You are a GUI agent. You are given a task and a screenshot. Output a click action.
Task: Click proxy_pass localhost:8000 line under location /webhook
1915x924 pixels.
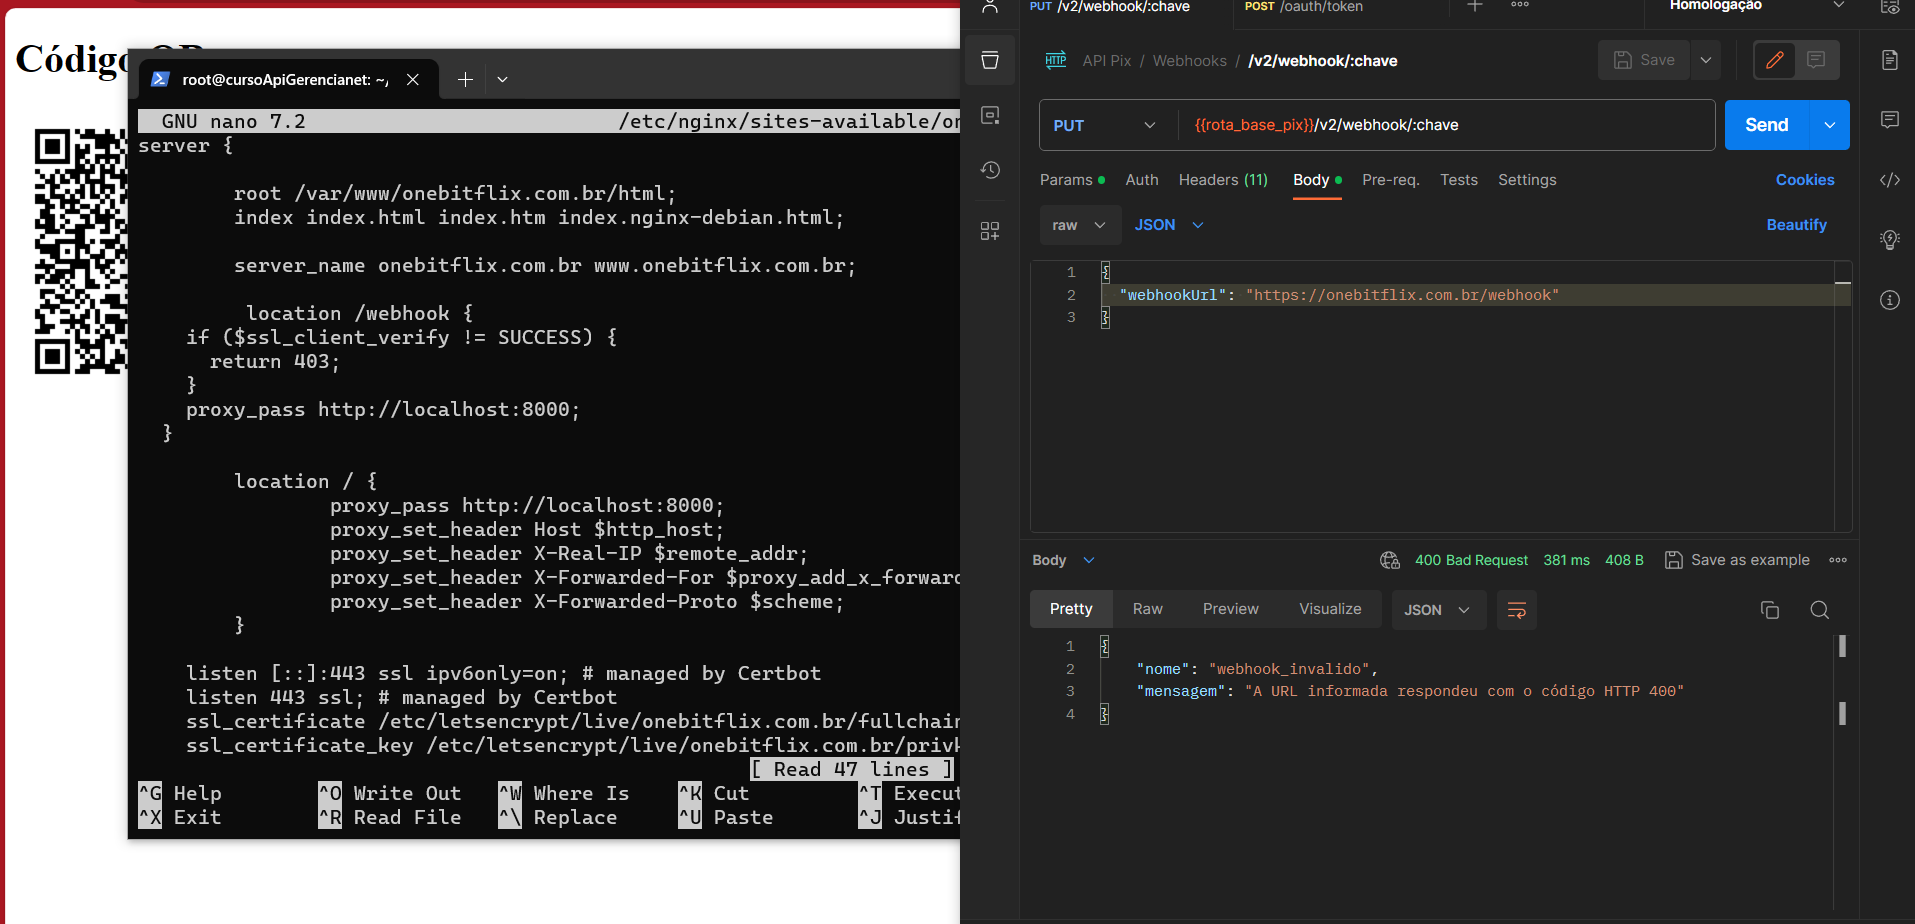[382, 409]
